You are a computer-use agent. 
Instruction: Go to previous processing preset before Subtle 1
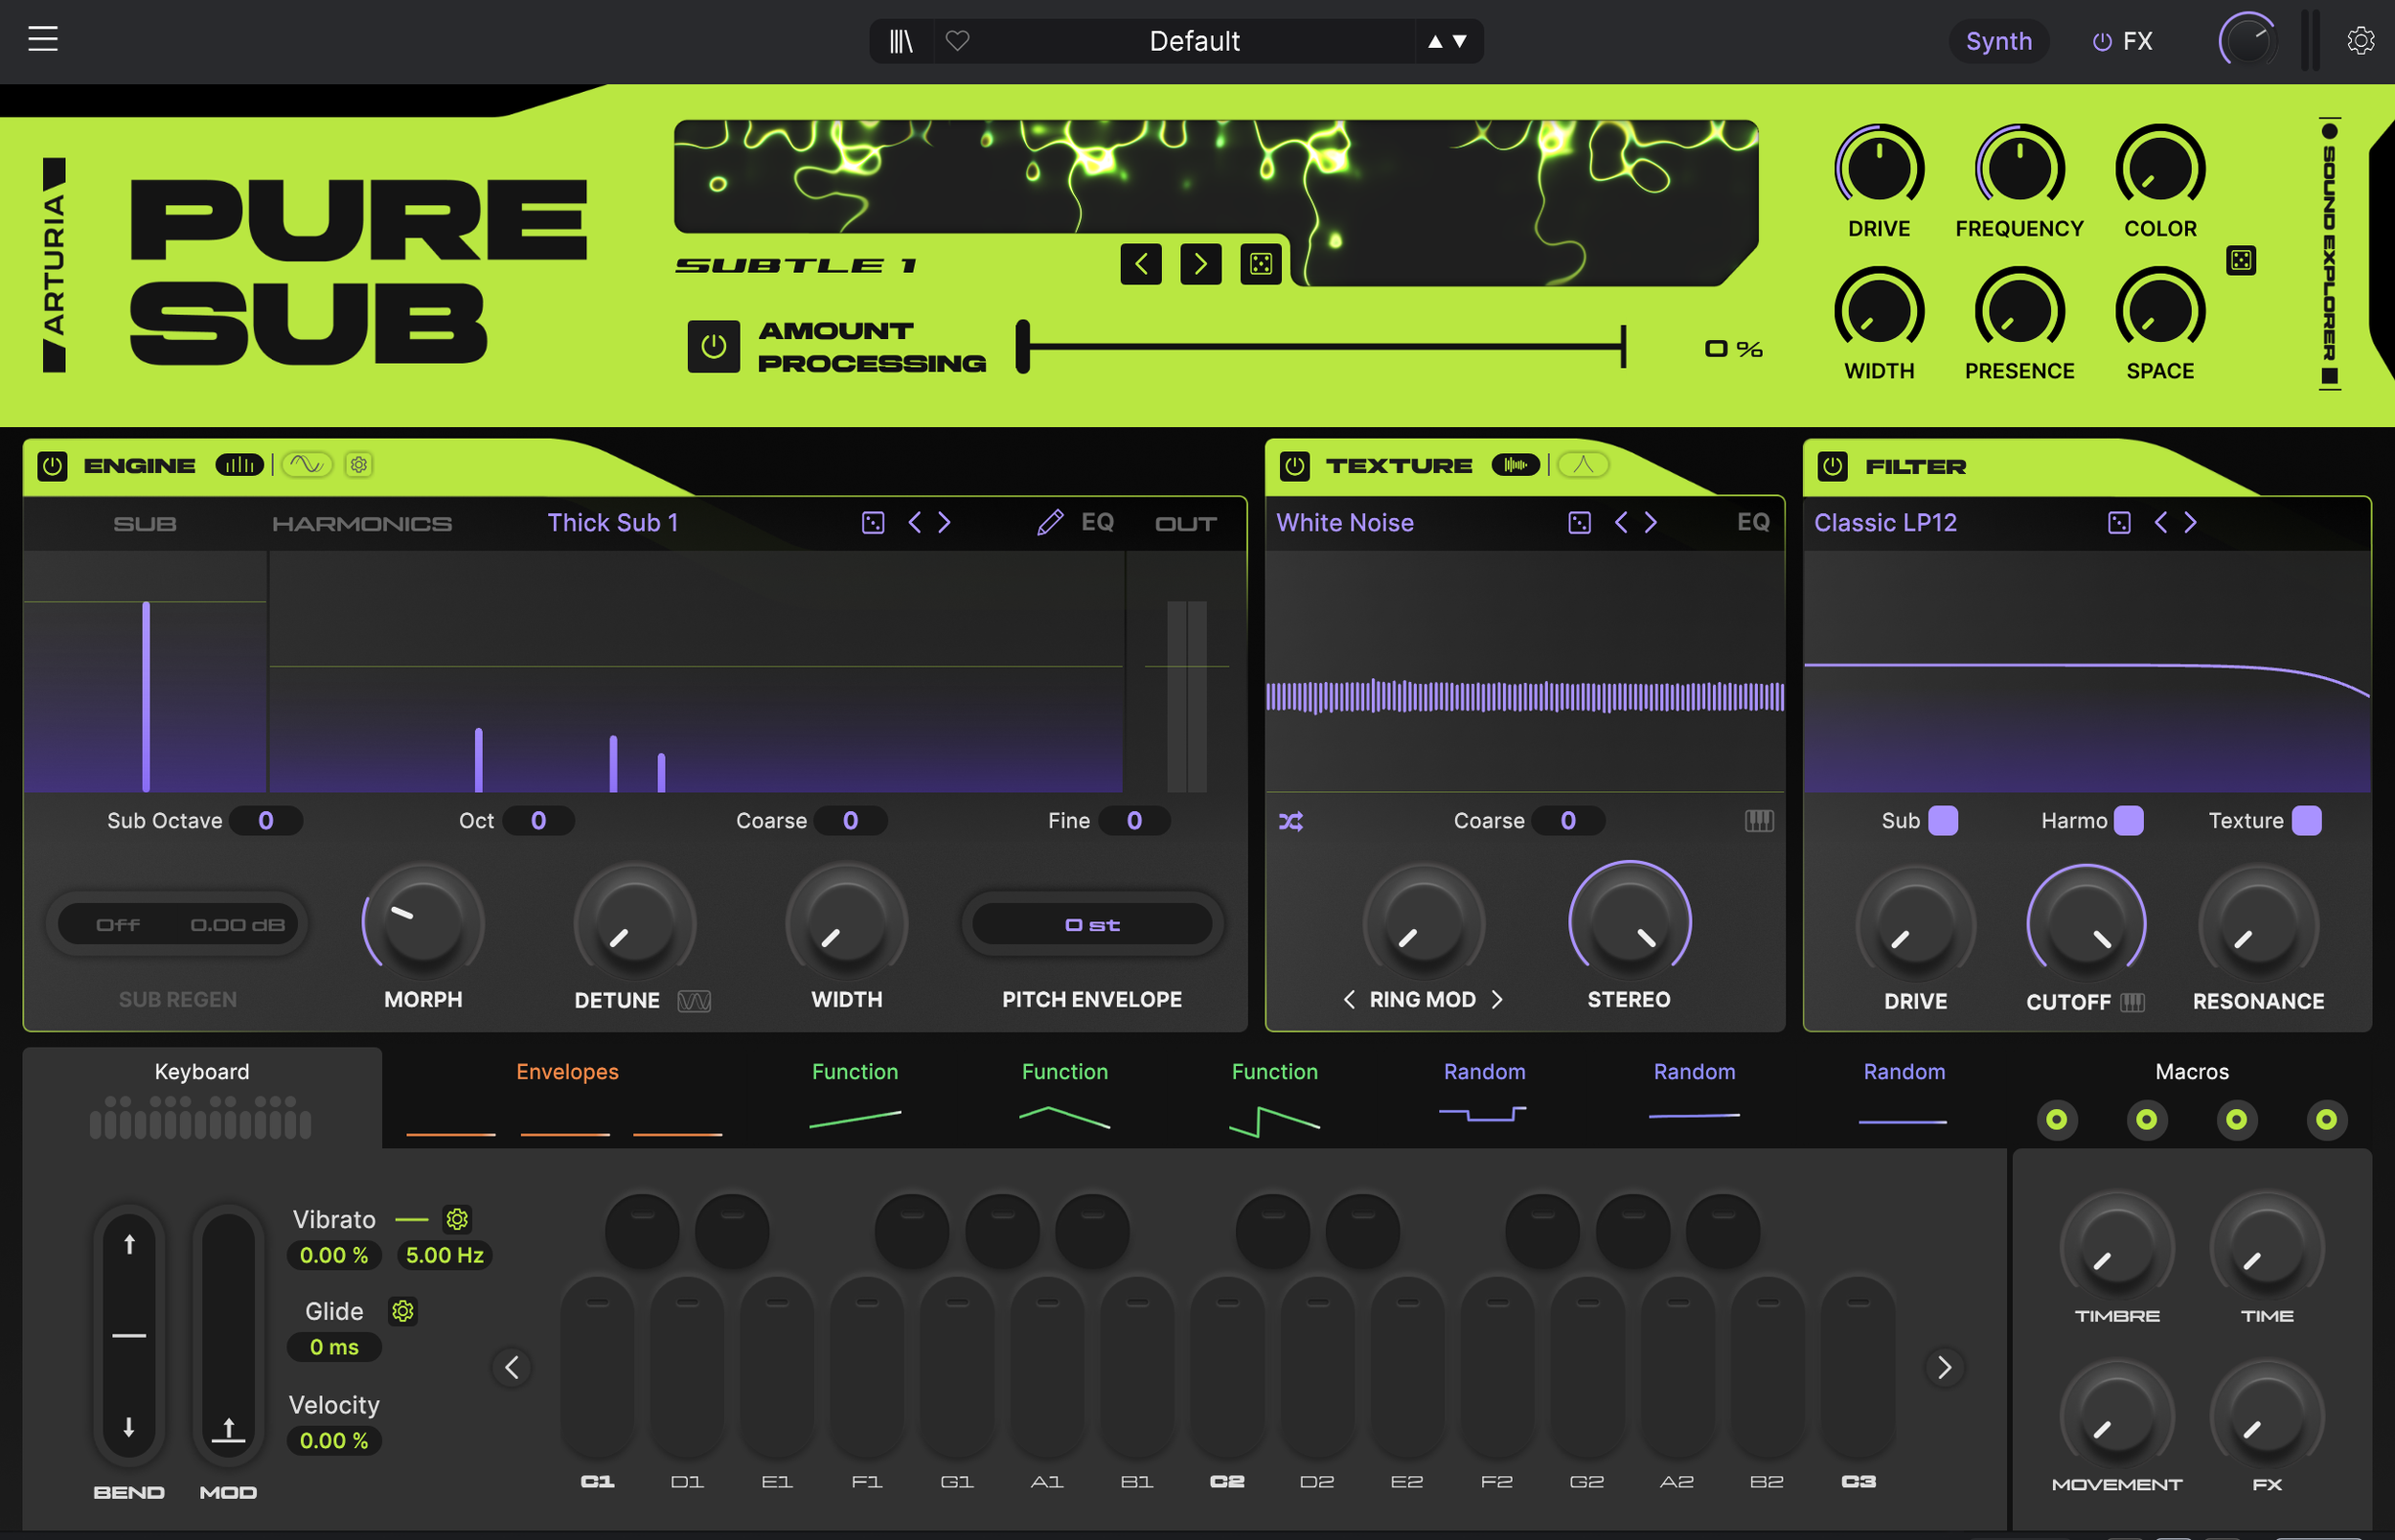(x=1141, y=264)
